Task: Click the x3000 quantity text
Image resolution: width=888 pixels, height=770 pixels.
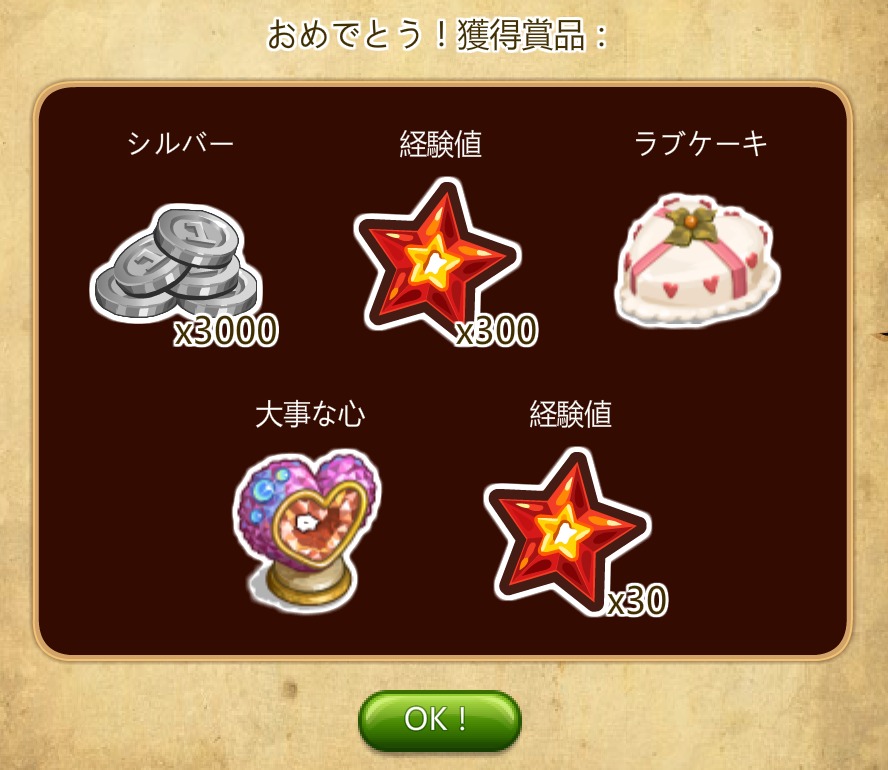Action: pos(226,330)
